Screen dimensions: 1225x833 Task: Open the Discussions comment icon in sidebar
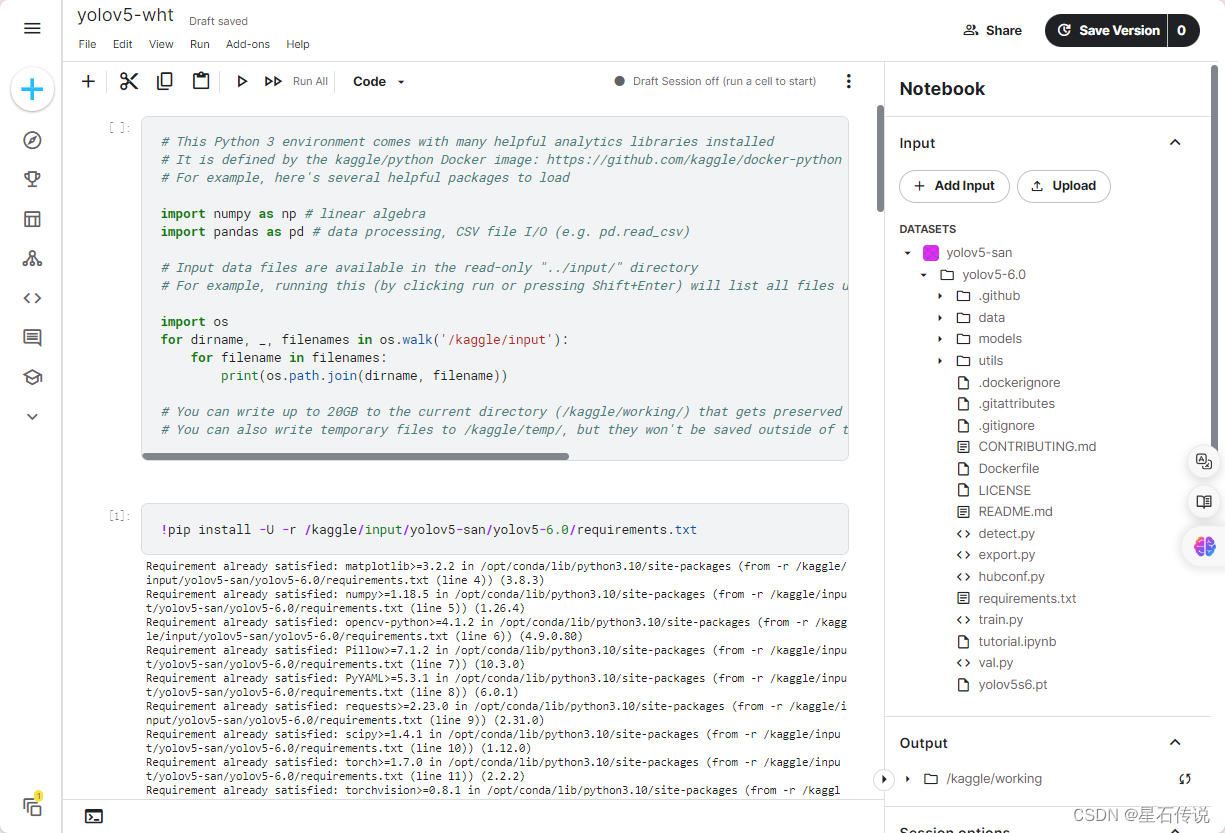pyautogui.click(x=32, y=338)
